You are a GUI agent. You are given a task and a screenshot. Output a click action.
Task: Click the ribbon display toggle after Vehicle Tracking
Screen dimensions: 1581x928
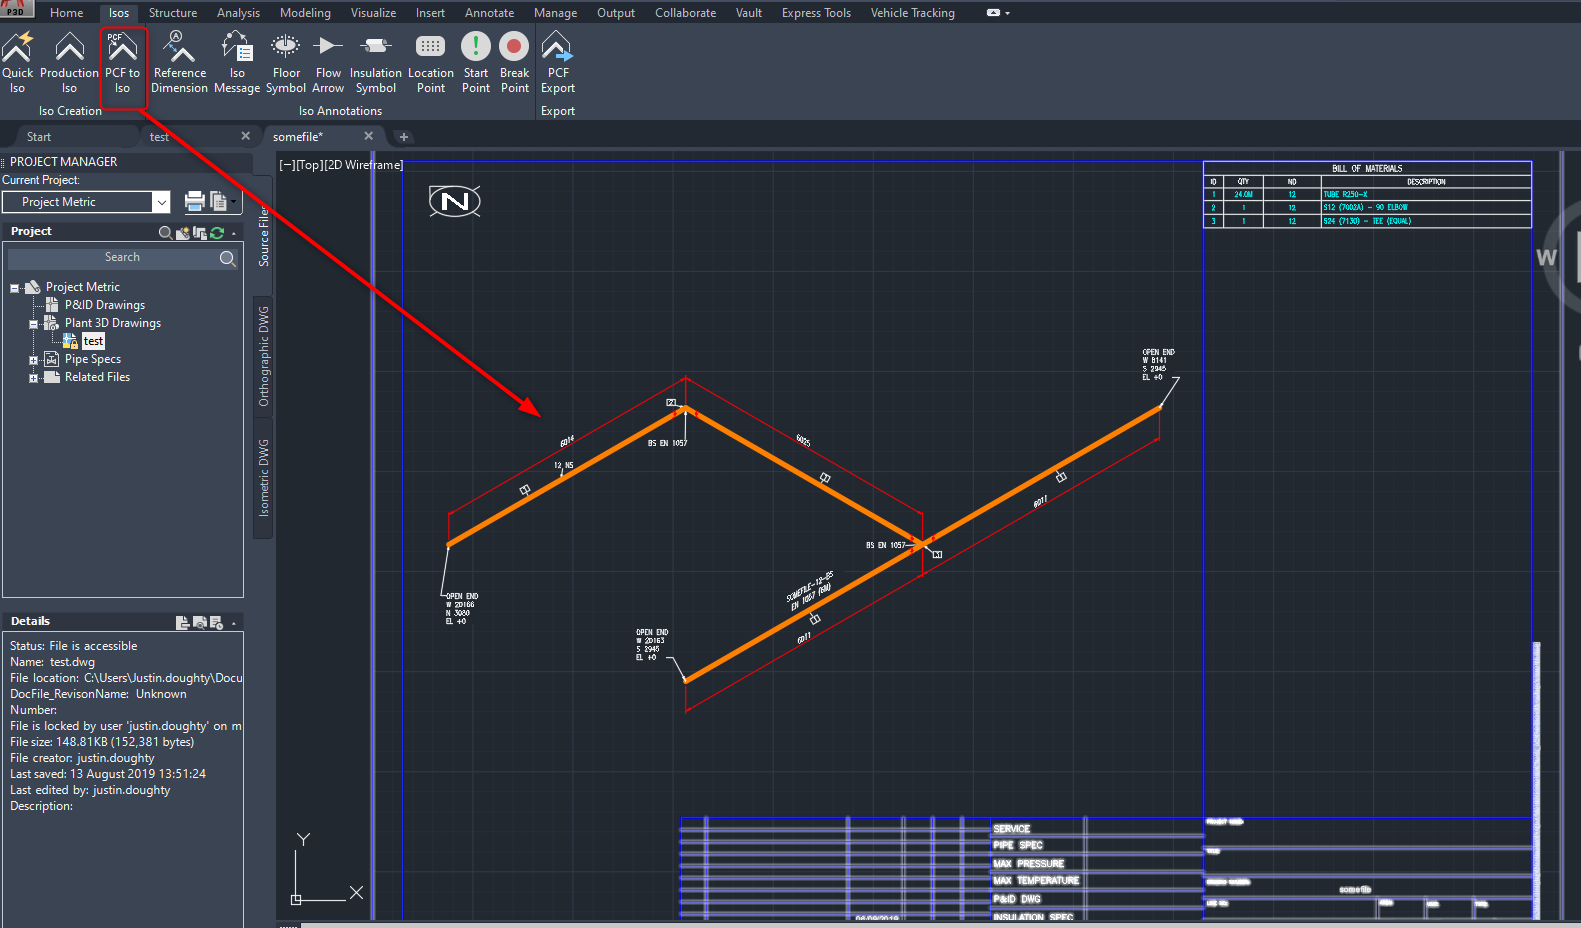pyautogui.click(x=998, y=13)
